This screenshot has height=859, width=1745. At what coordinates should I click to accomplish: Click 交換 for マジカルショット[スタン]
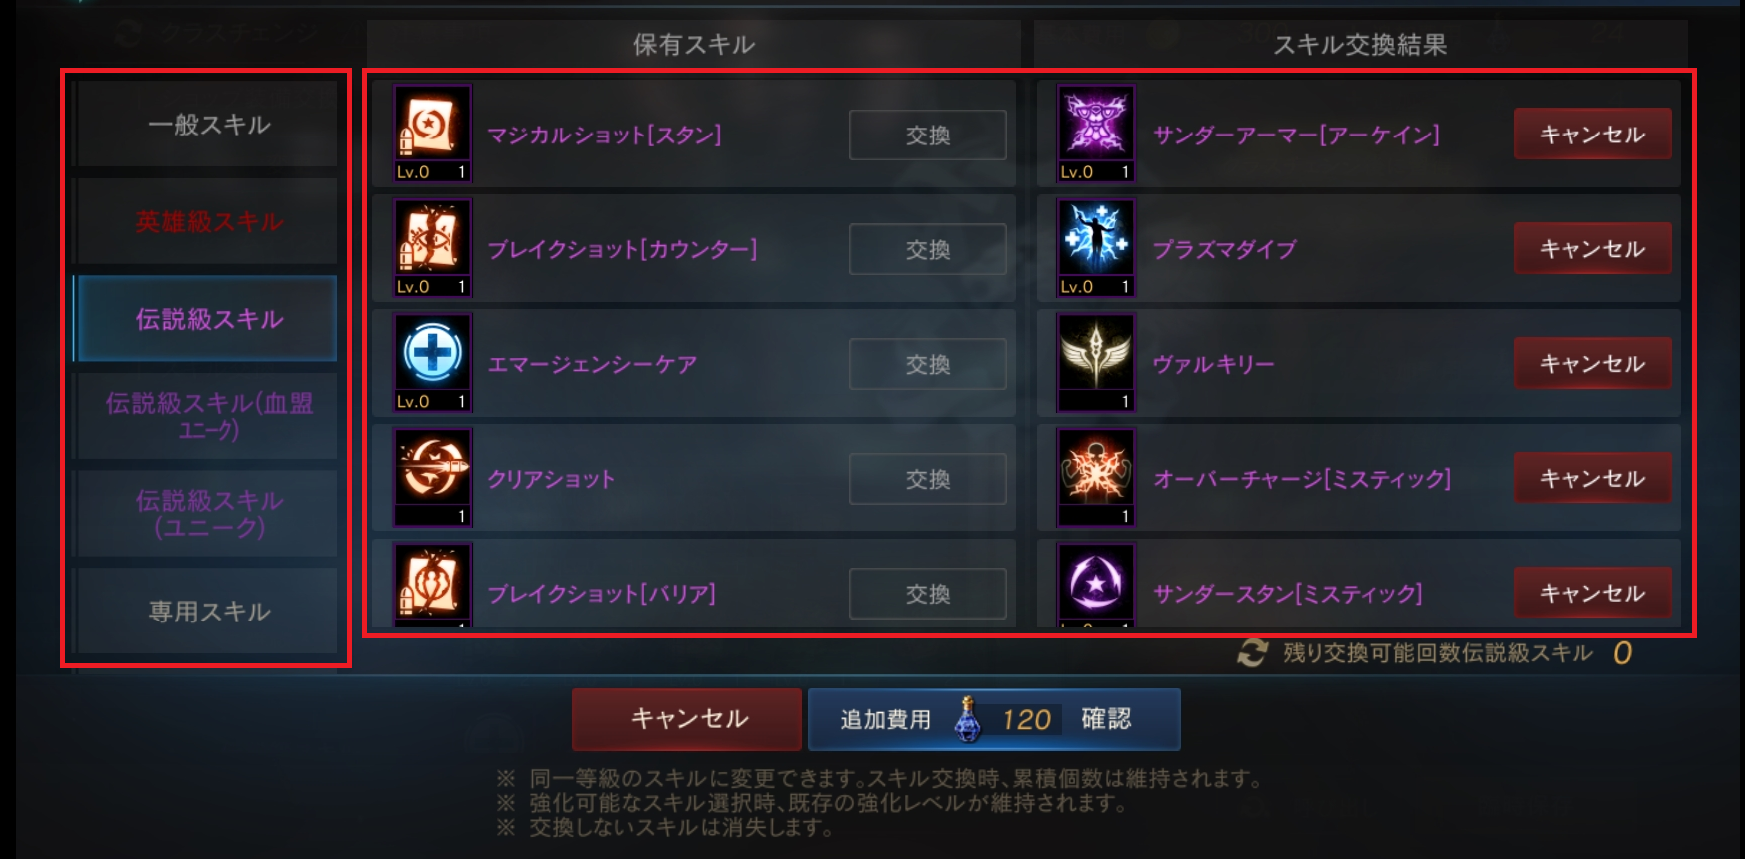coord(928,135)
